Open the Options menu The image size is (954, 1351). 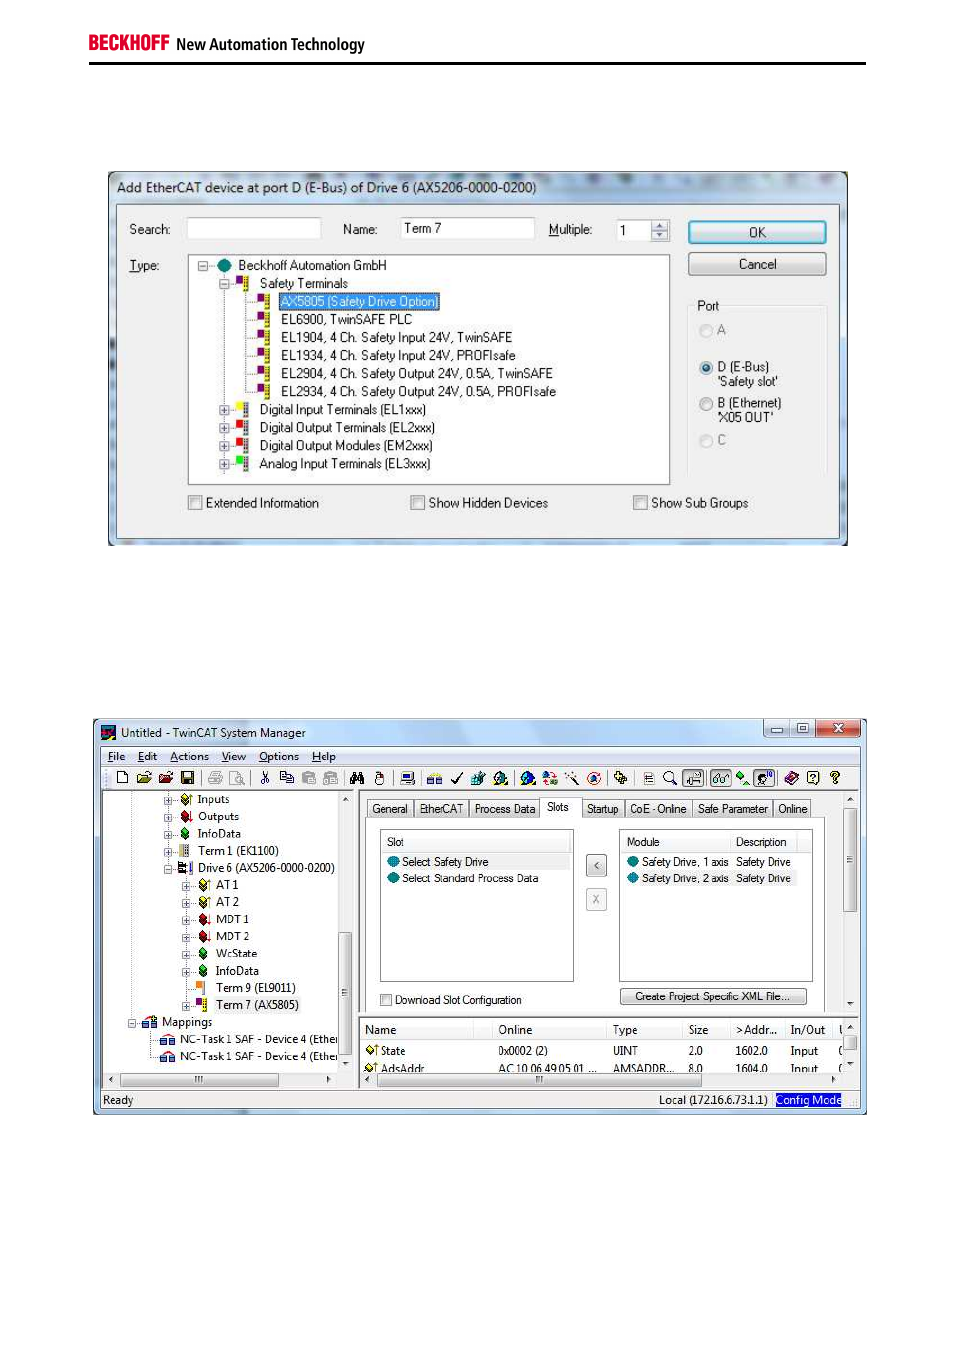pos(278,757)
